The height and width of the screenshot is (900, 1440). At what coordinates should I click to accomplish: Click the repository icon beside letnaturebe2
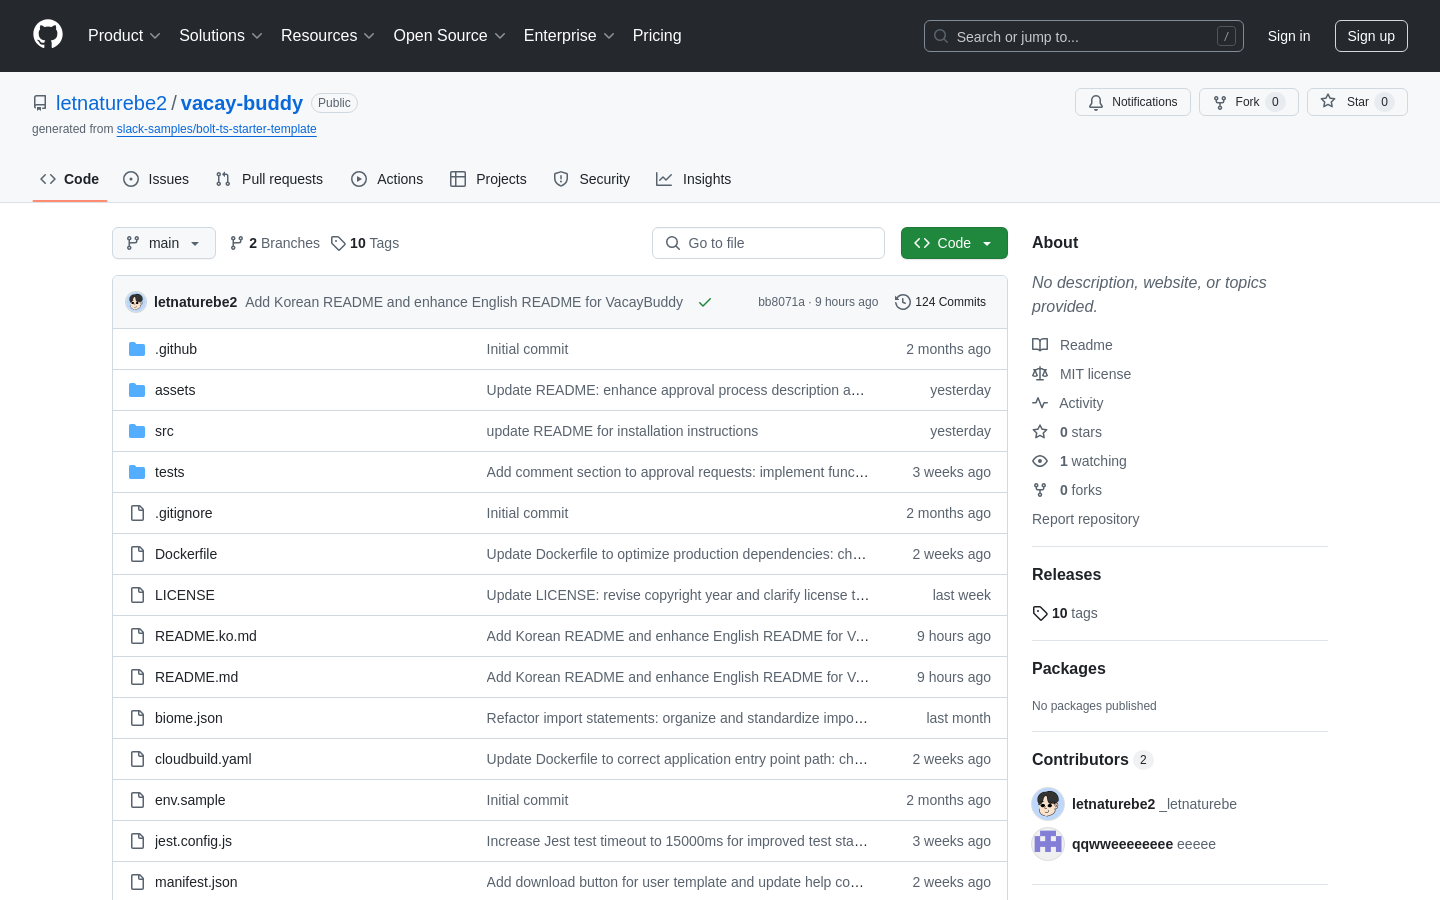point(40,103)
